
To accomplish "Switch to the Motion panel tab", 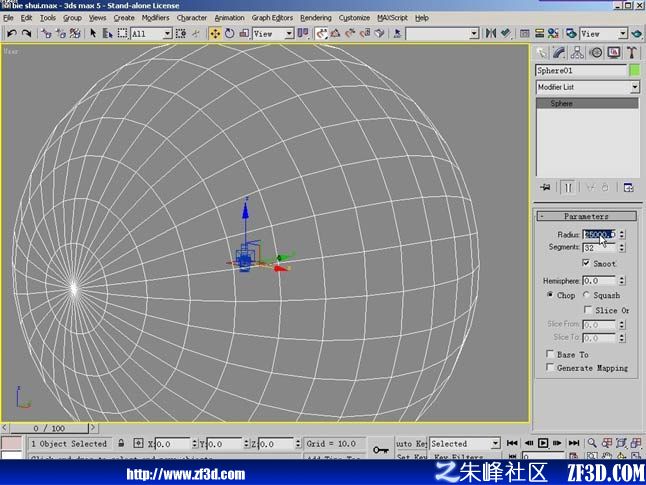I will coord(596,52).
